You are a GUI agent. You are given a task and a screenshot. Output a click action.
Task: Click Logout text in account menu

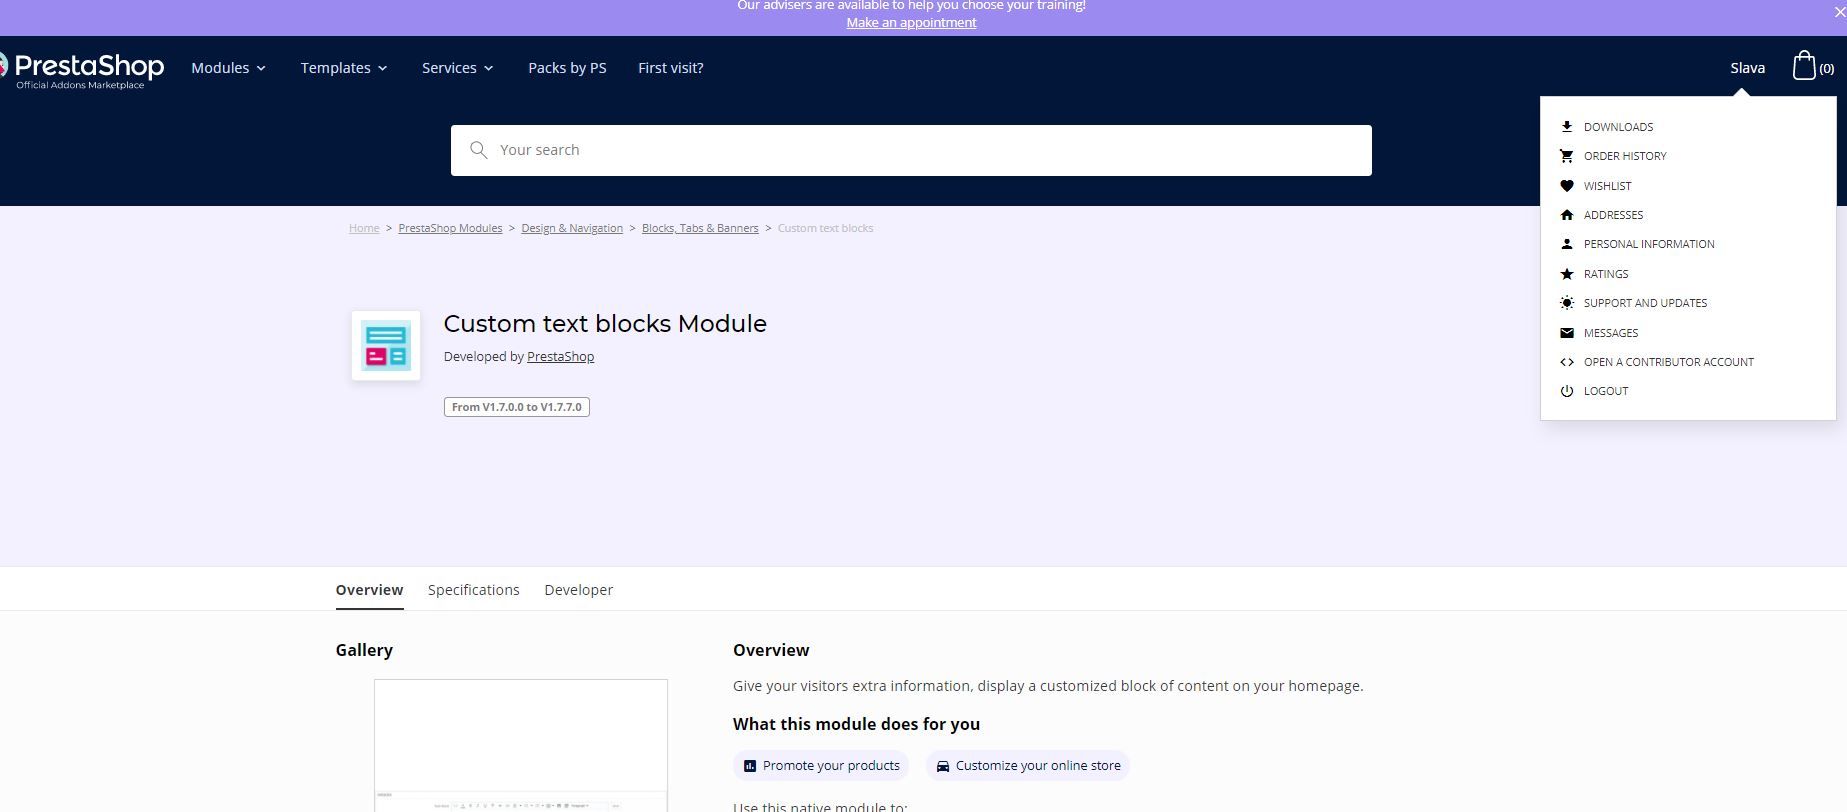(x=1606, y=391)
